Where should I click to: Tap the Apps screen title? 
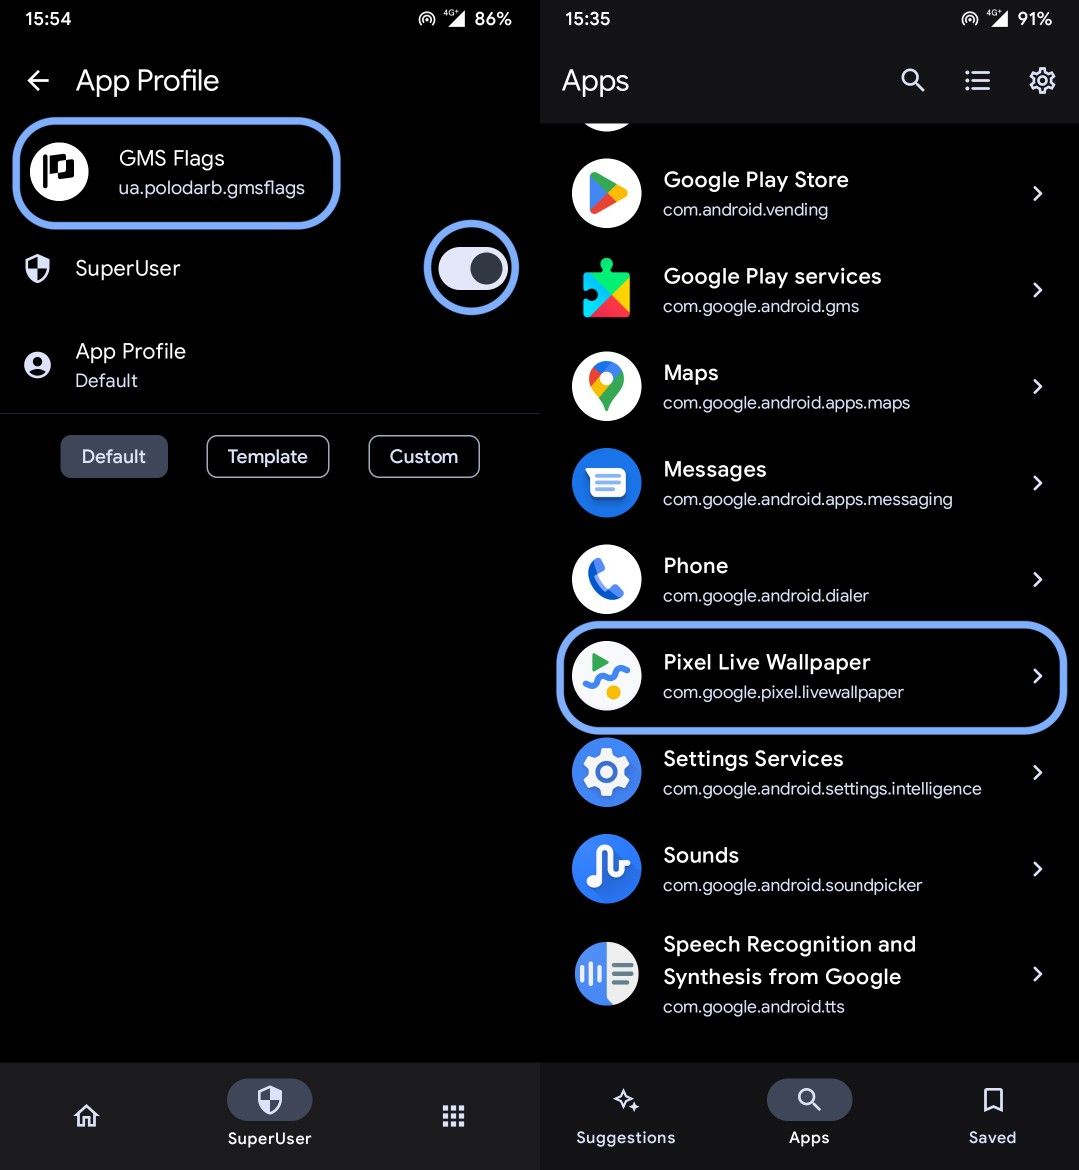pos(595,81)
